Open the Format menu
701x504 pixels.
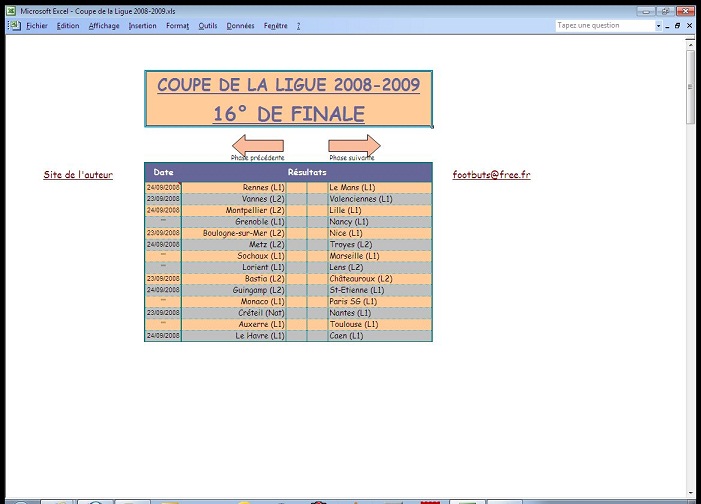[178, 26]
